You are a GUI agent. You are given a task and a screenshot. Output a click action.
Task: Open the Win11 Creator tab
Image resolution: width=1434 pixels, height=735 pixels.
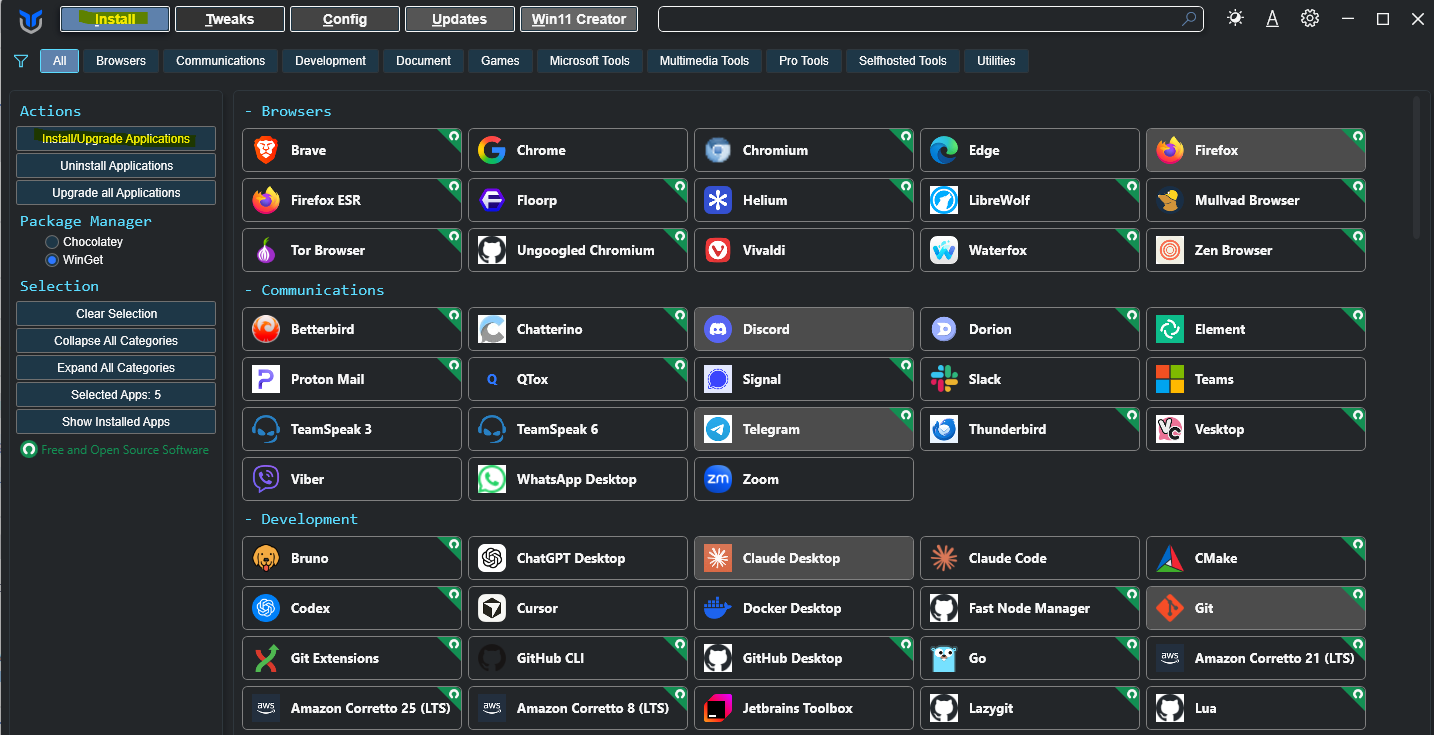point(579,19)
